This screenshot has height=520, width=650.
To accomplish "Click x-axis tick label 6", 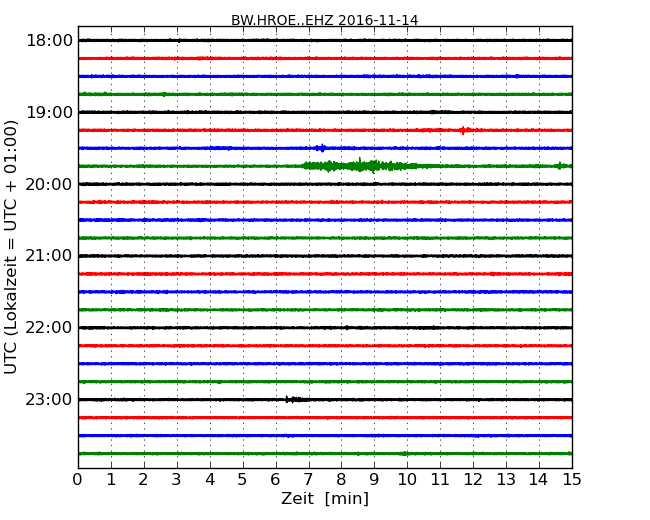I will 276,479.
